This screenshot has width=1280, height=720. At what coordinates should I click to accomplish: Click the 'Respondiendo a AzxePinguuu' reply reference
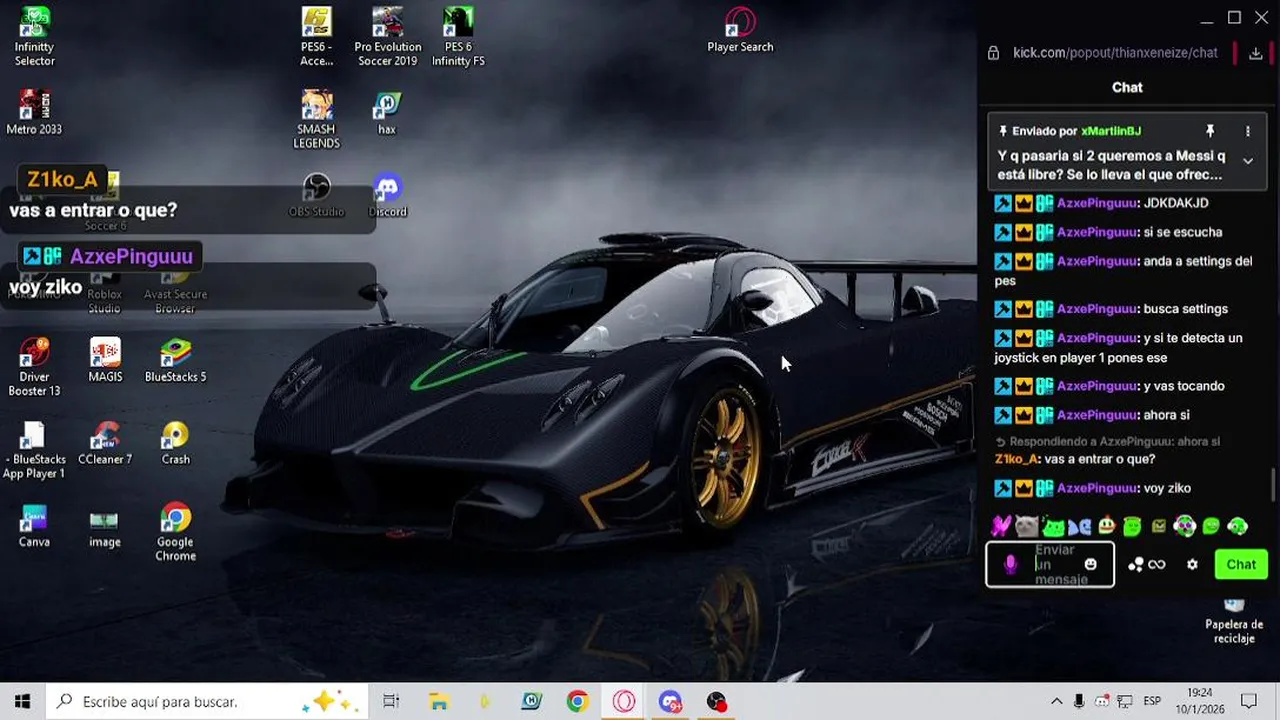click(1108, 441)
